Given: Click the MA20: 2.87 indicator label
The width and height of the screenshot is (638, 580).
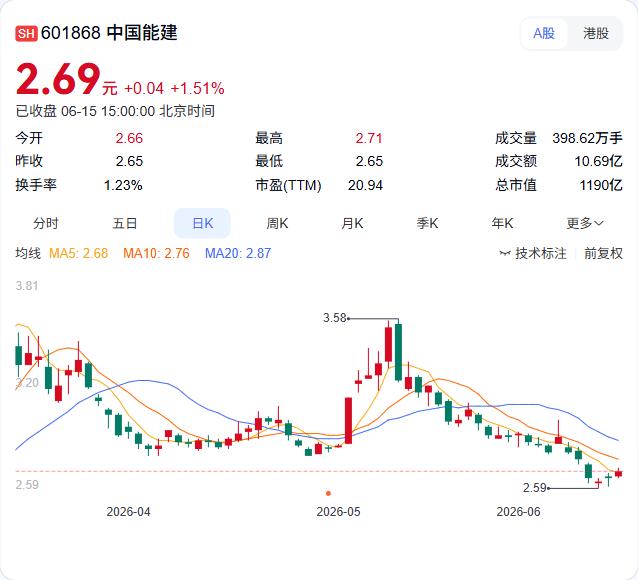Looking at the screenshot, I should pyautogui.click(x=238, y=253).
